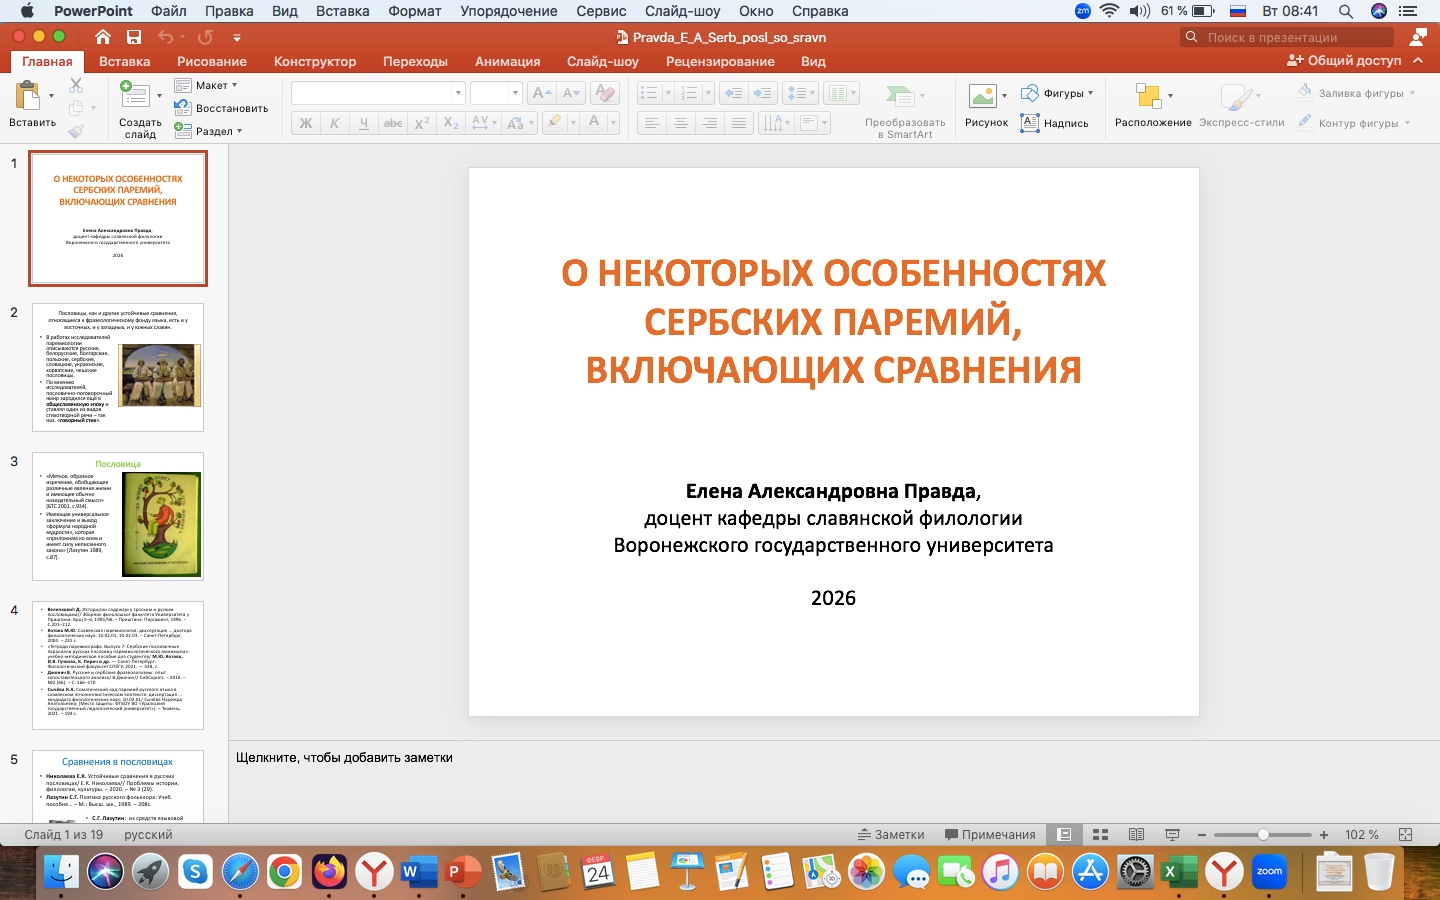Open reading view from status bar
This screenshot has width=1440, height=900.
point(1136,835)
